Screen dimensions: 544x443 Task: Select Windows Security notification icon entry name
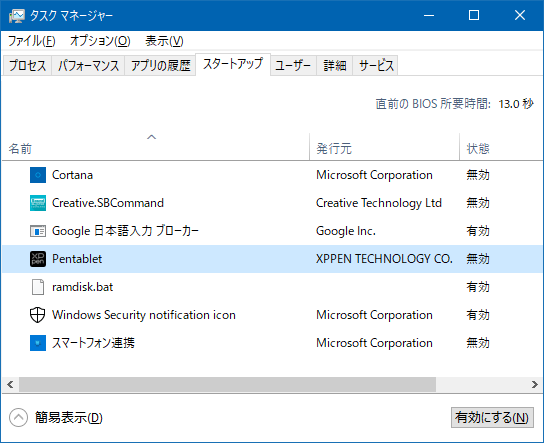coord(144,315)
